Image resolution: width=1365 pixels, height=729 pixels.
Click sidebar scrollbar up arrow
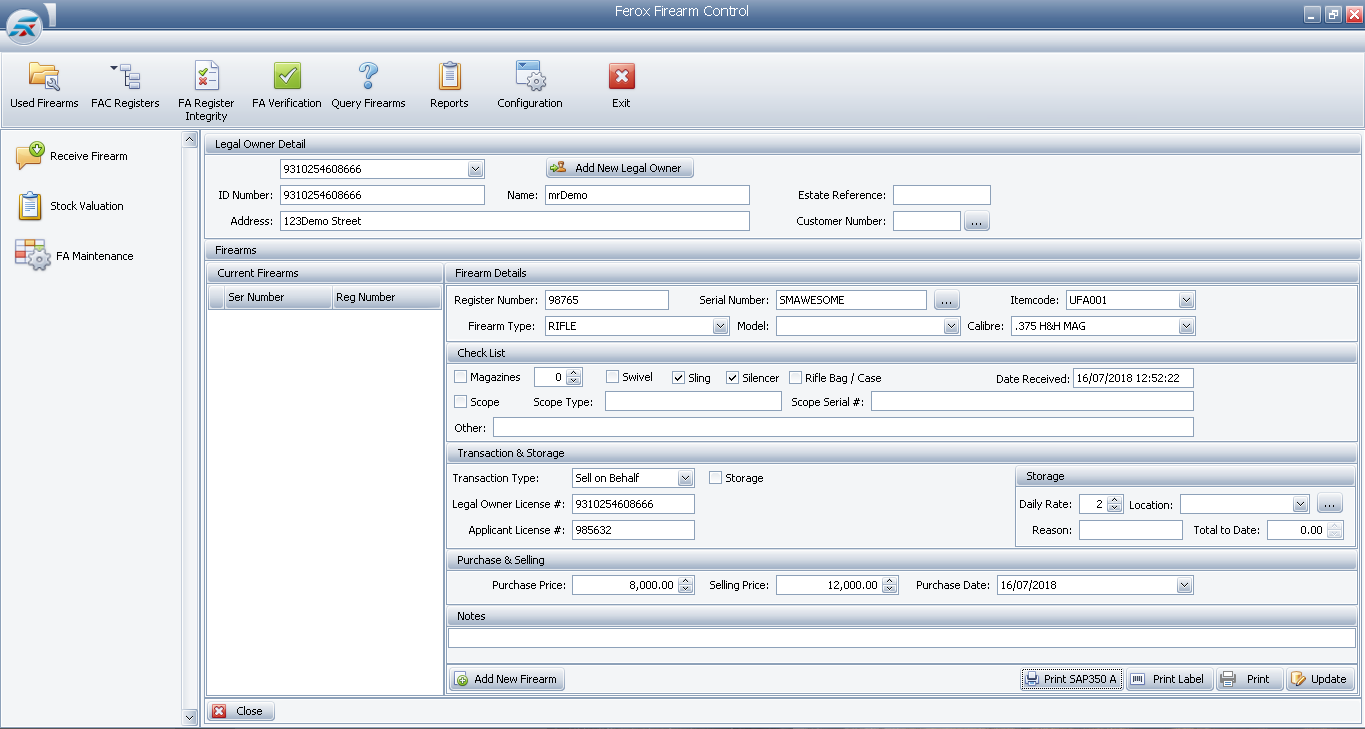[x=190, y=140]
